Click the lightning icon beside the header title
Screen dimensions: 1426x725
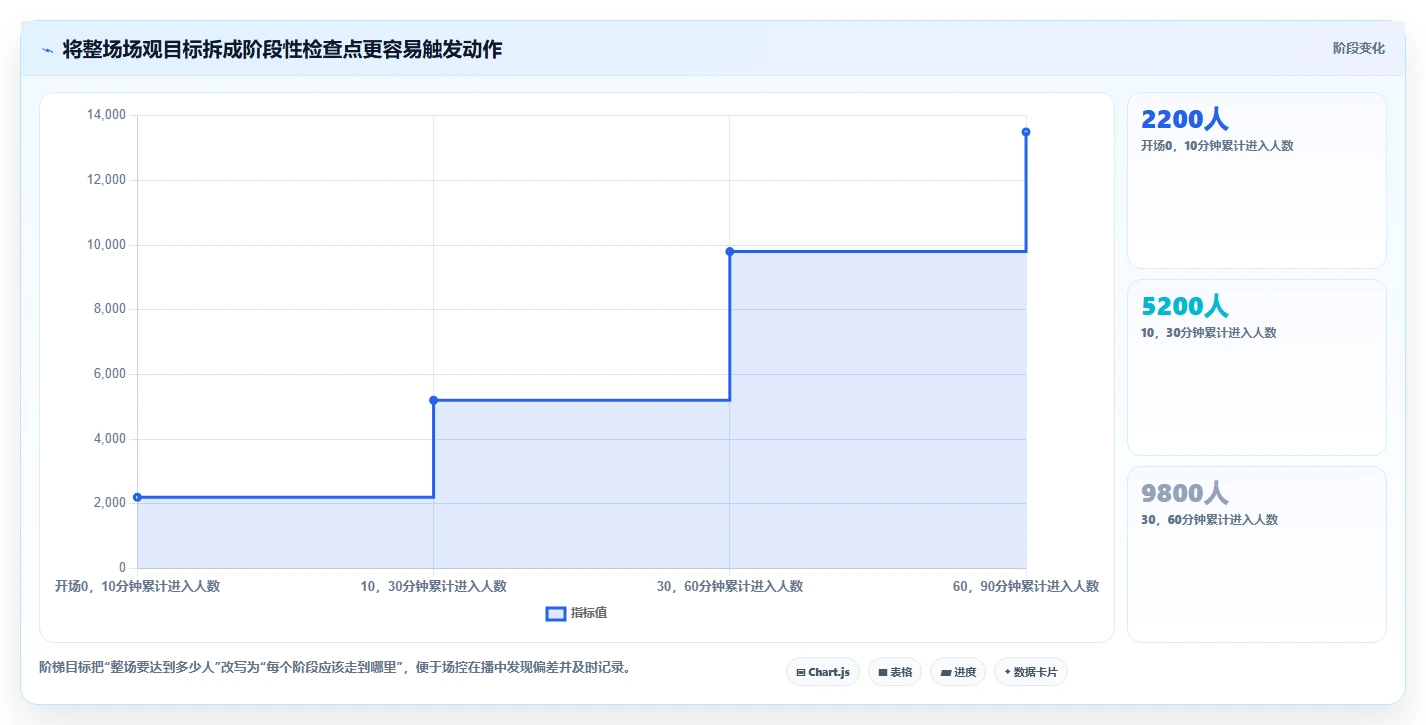point(48,50)
